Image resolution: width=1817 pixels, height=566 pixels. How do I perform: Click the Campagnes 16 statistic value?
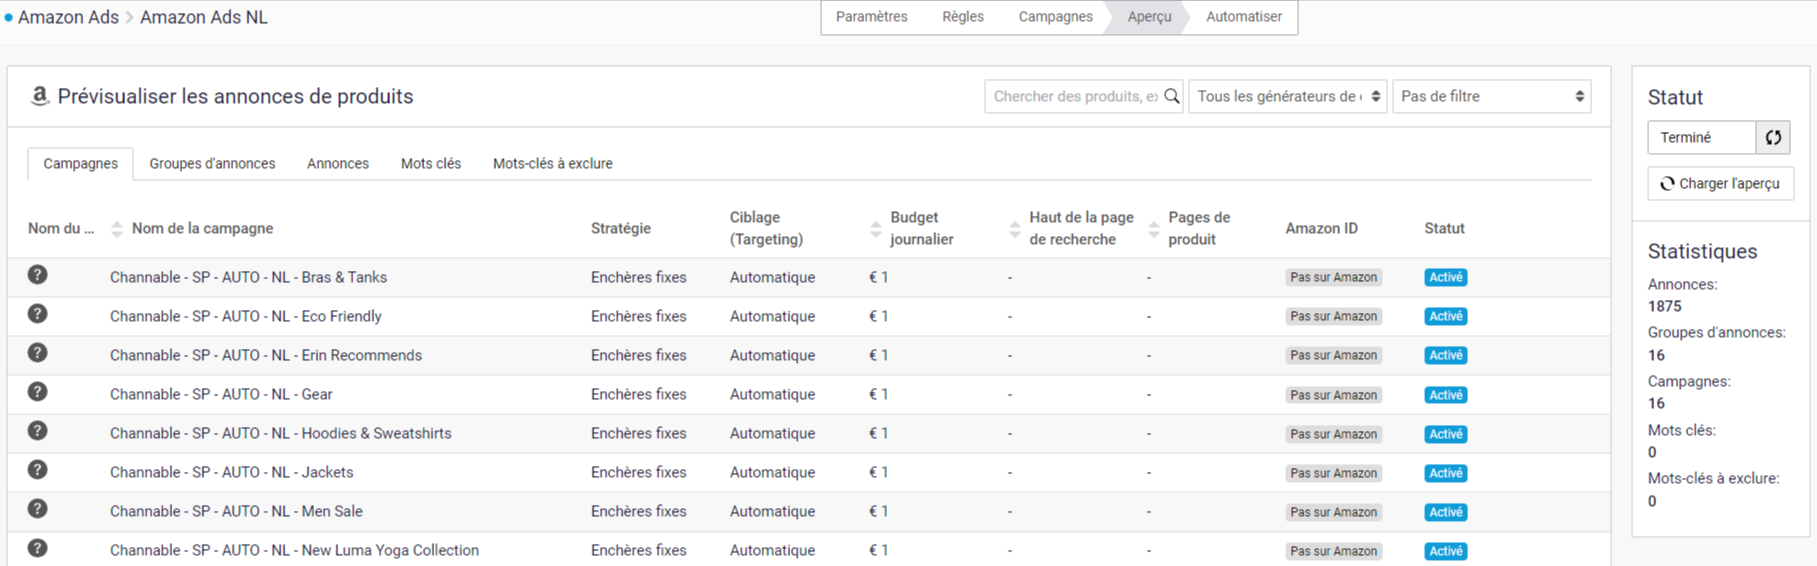[1657, 403]
